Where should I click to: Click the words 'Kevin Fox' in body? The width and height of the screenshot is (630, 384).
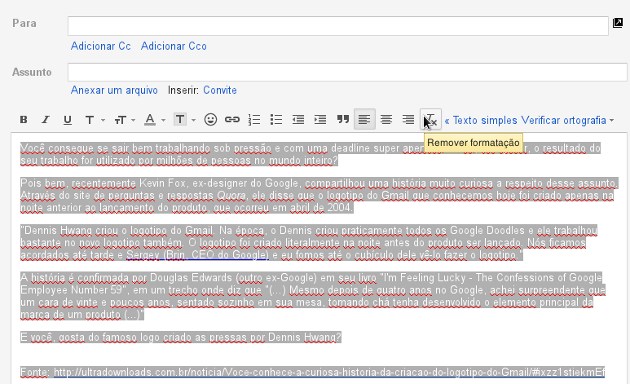coord(162,184)
